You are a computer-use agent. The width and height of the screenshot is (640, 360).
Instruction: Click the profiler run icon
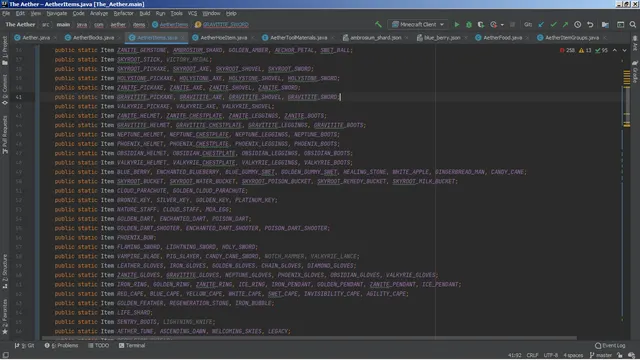click(x=493, y=24)
